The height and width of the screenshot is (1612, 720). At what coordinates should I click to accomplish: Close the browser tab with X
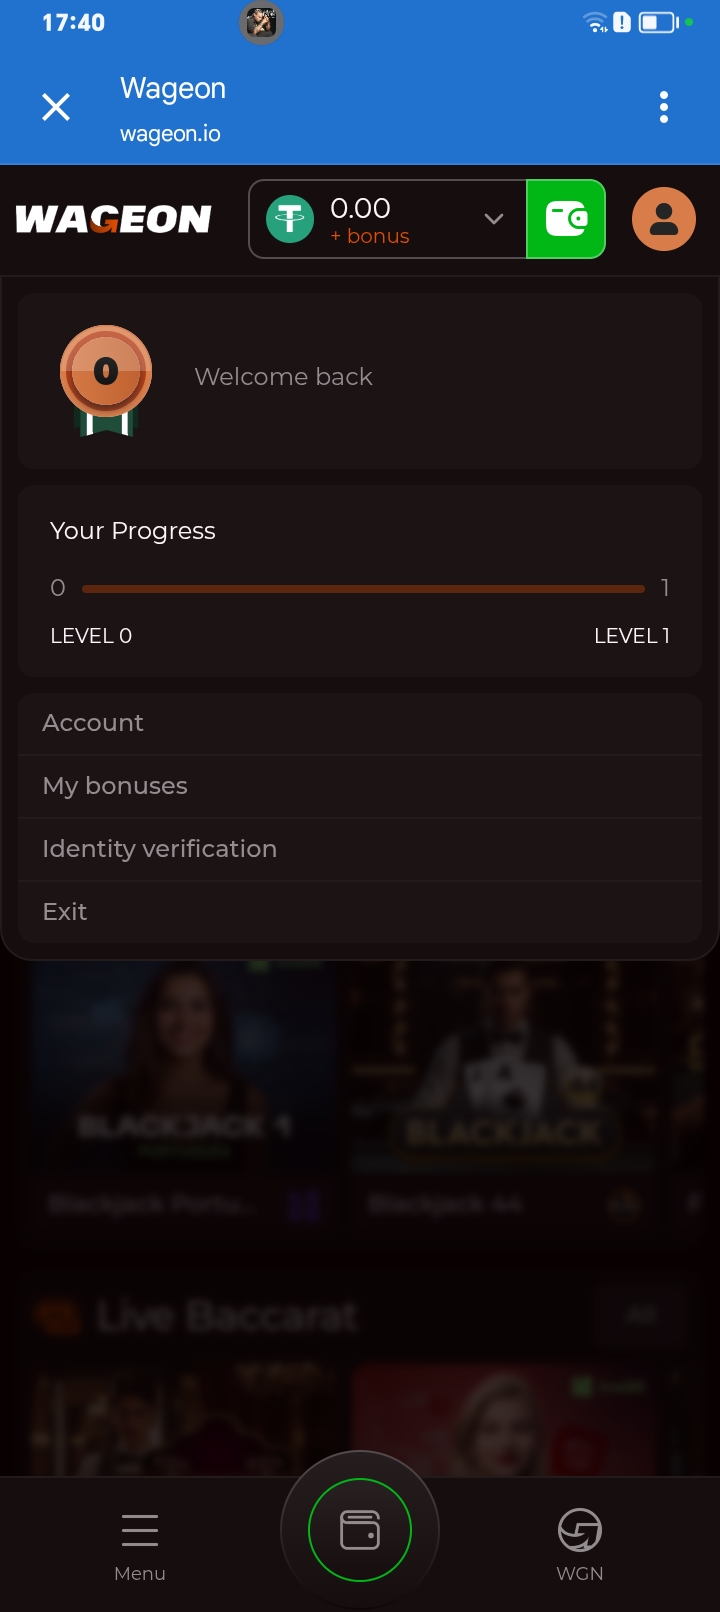56,107
